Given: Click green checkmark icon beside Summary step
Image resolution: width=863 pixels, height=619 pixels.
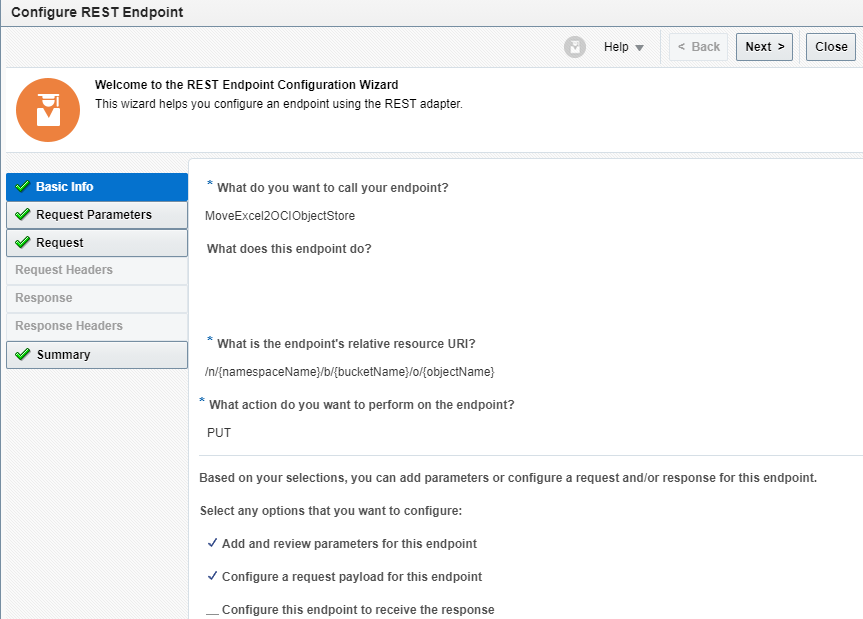Looking at the screenshot, I should 23,355.
